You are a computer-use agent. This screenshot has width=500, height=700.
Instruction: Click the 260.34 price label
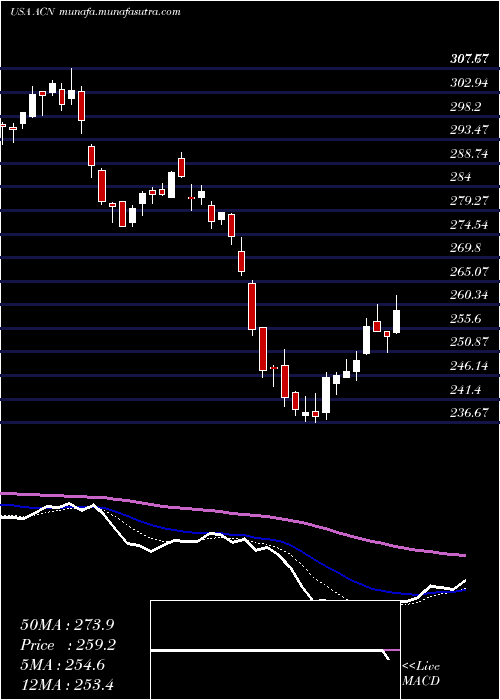click(x=469, y=295)
